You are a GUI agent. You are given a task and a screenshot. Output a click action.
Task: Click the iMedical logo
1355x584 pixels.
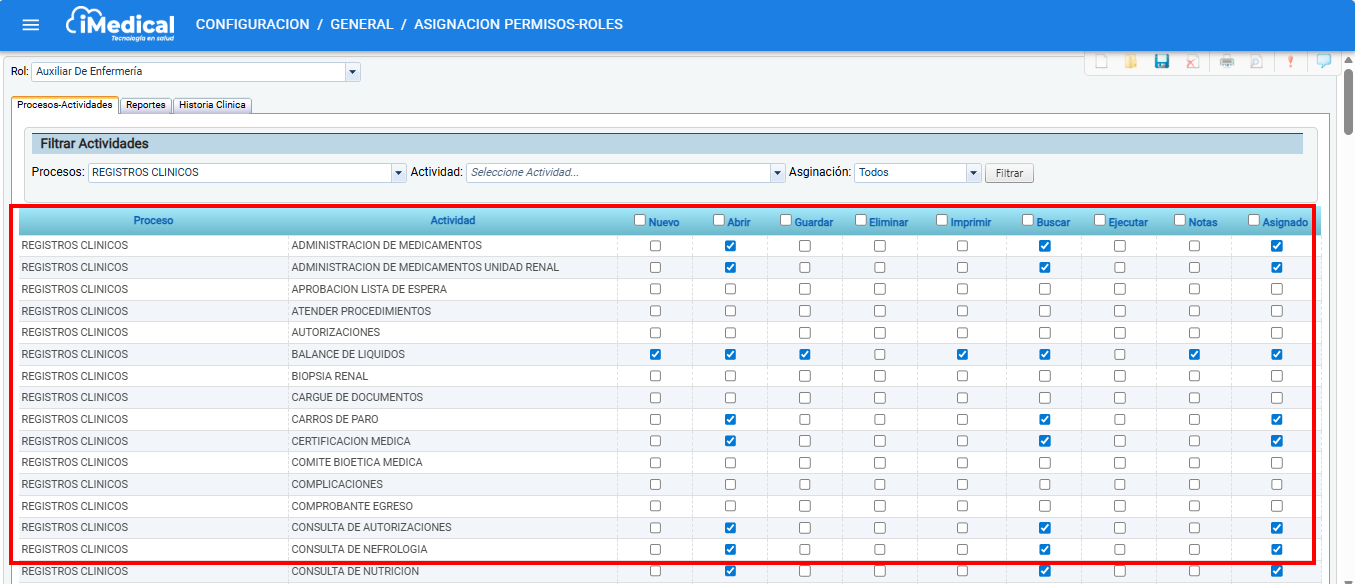(120, 25)
